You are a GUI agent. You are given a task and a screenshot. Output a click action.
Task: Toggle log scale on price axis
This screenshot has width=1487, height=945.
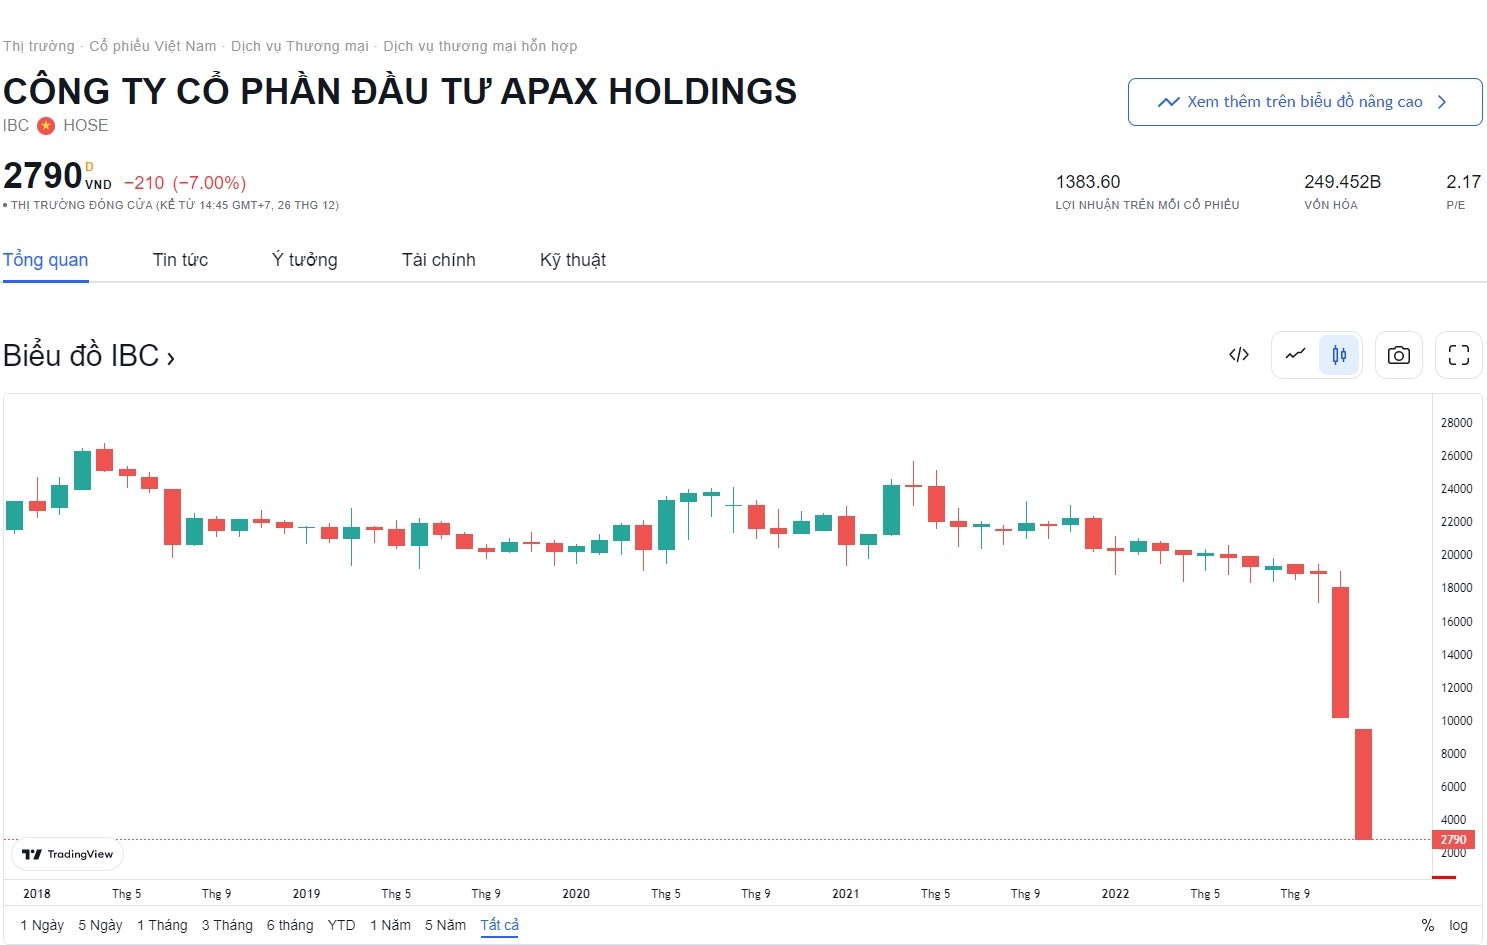[1459, 925]
